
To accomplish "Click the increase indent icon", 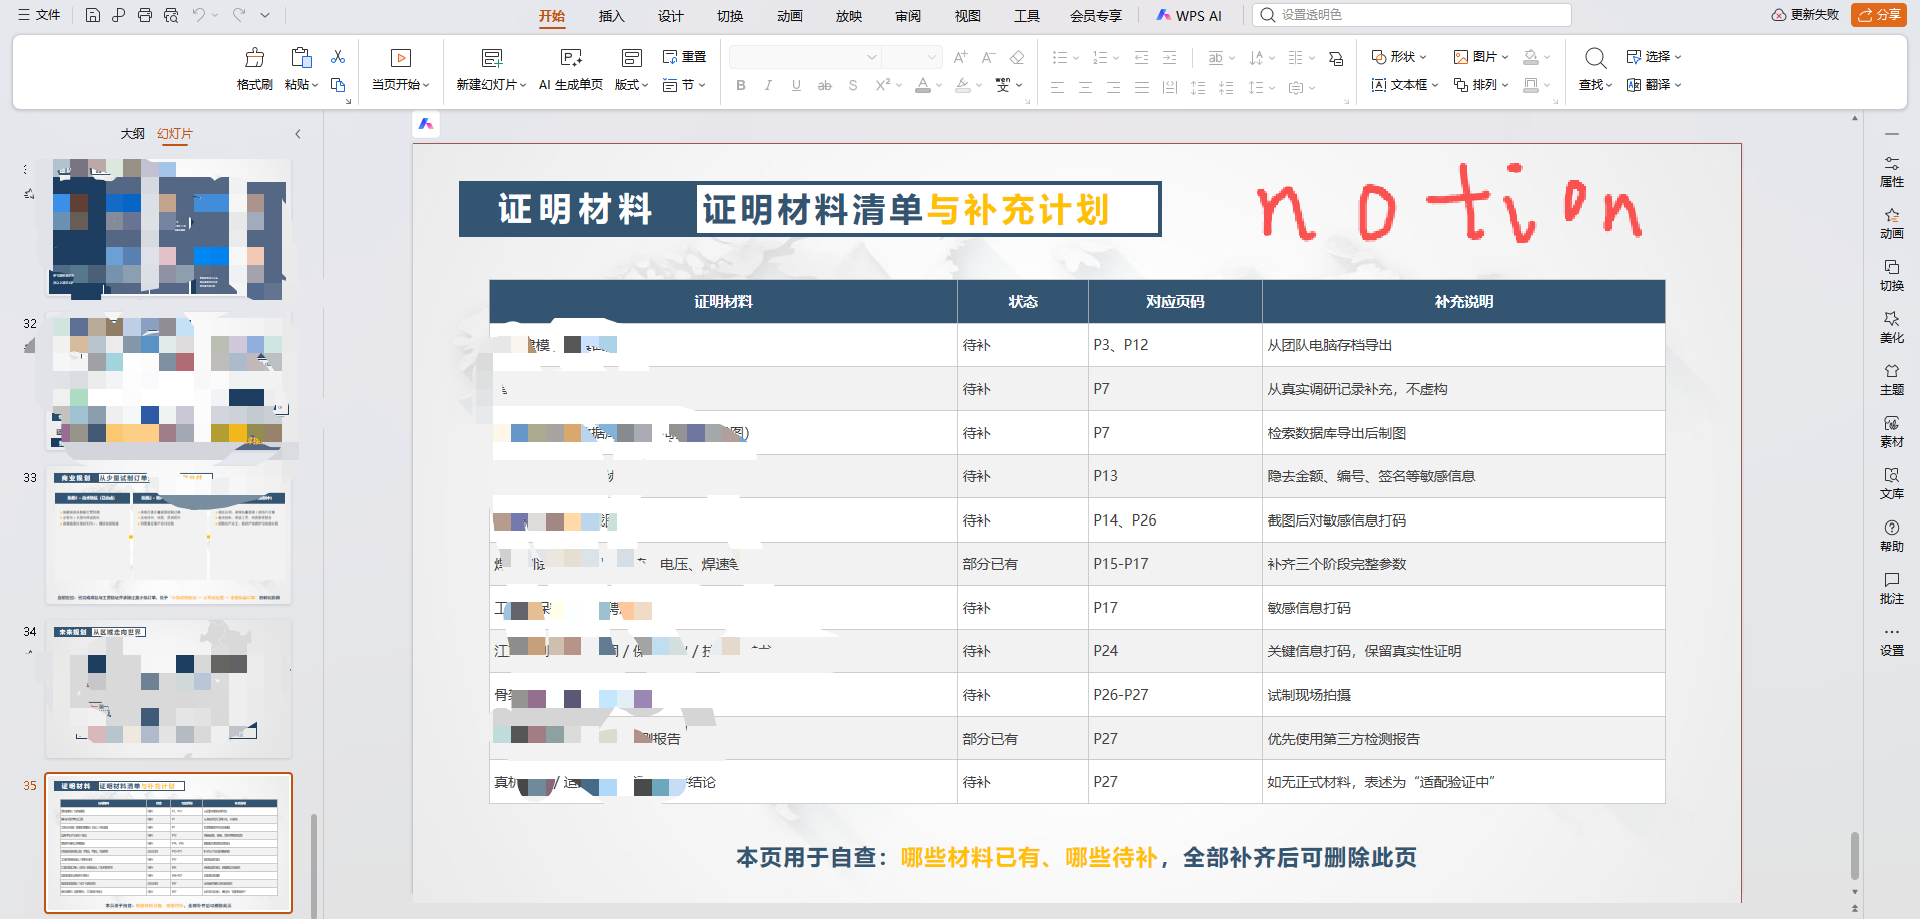I will (1169, 57).
